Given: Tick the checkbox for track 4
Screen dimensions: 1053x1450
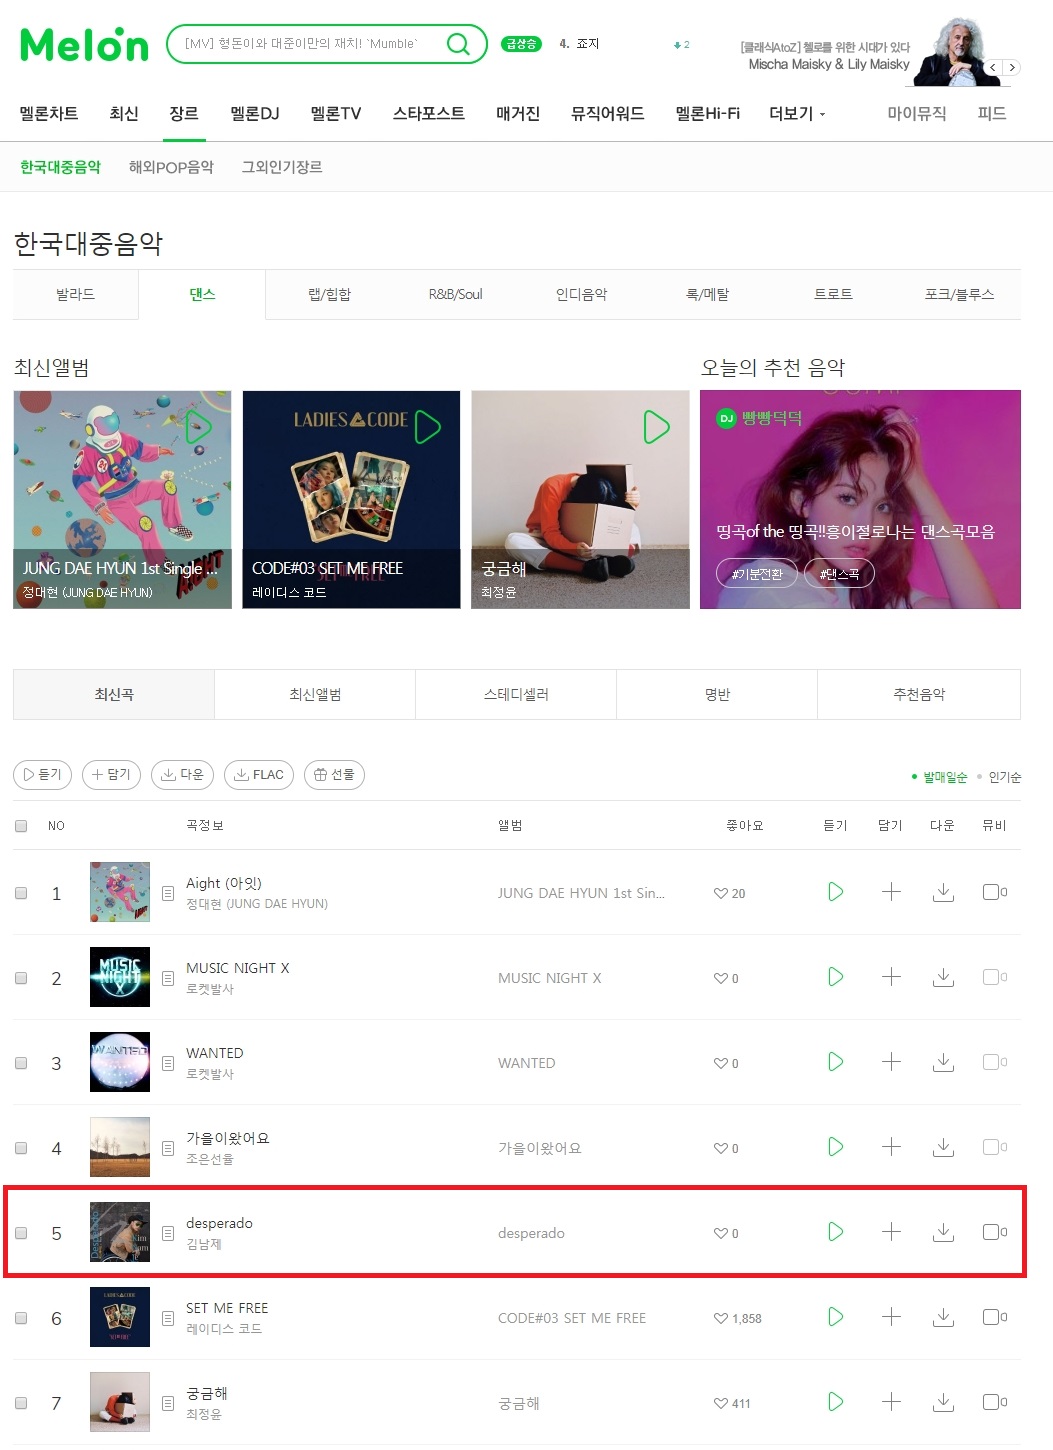Looking at the screenshot, I should pos(21,1148).
